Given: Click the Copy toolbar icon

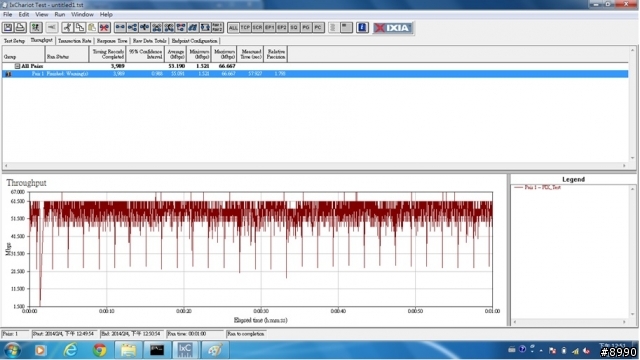Looking at the screenshot, I should coord(80,27).
